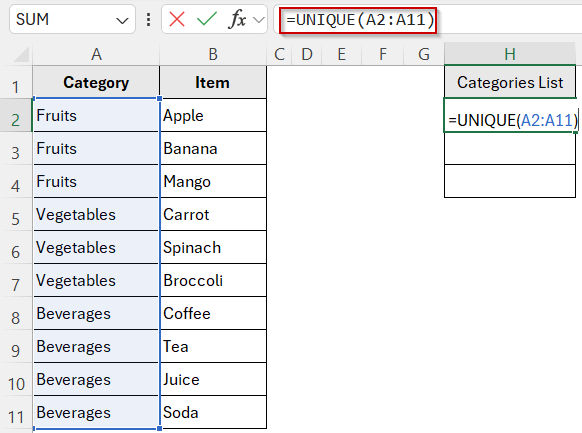Image resolution: width=582 pixels, height=433 pixels.
Task: Click the formula bar options three-dot handle
Action: 148,19
